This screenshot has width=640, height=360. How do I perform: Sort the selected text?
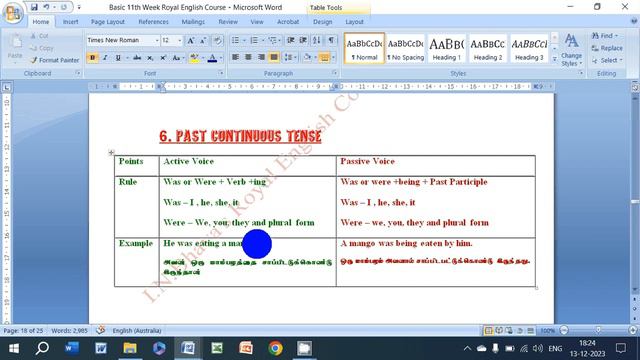[317, 40]
